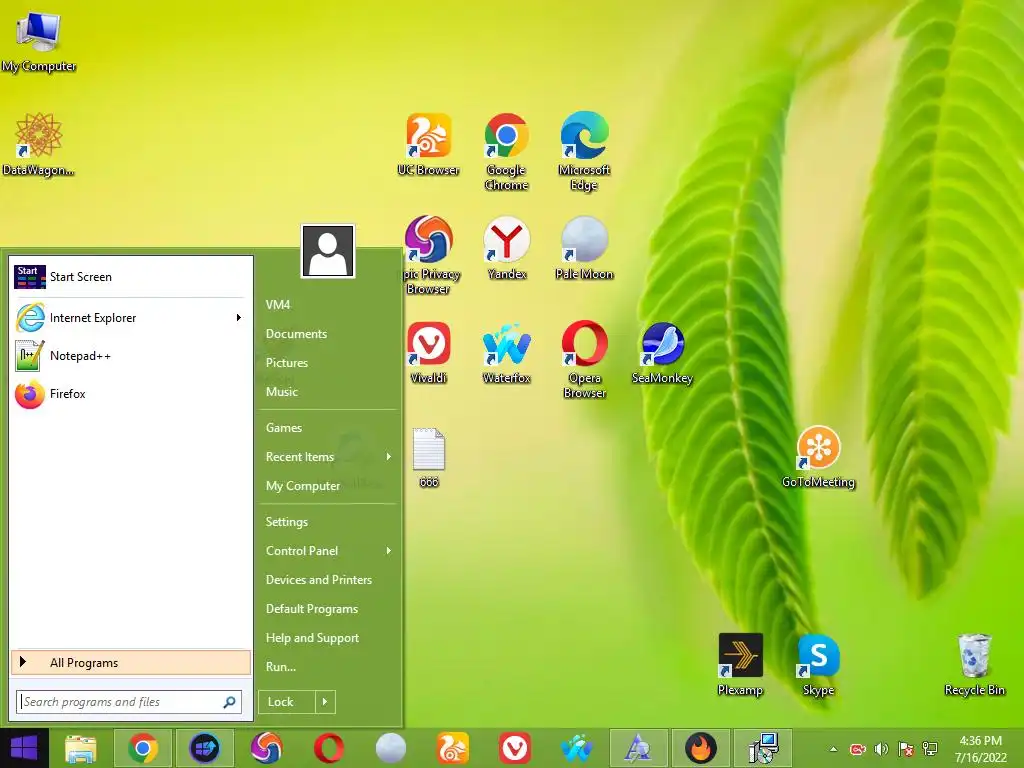
Task: Open Waterfox from taskbar
Action: pos(577,748)
